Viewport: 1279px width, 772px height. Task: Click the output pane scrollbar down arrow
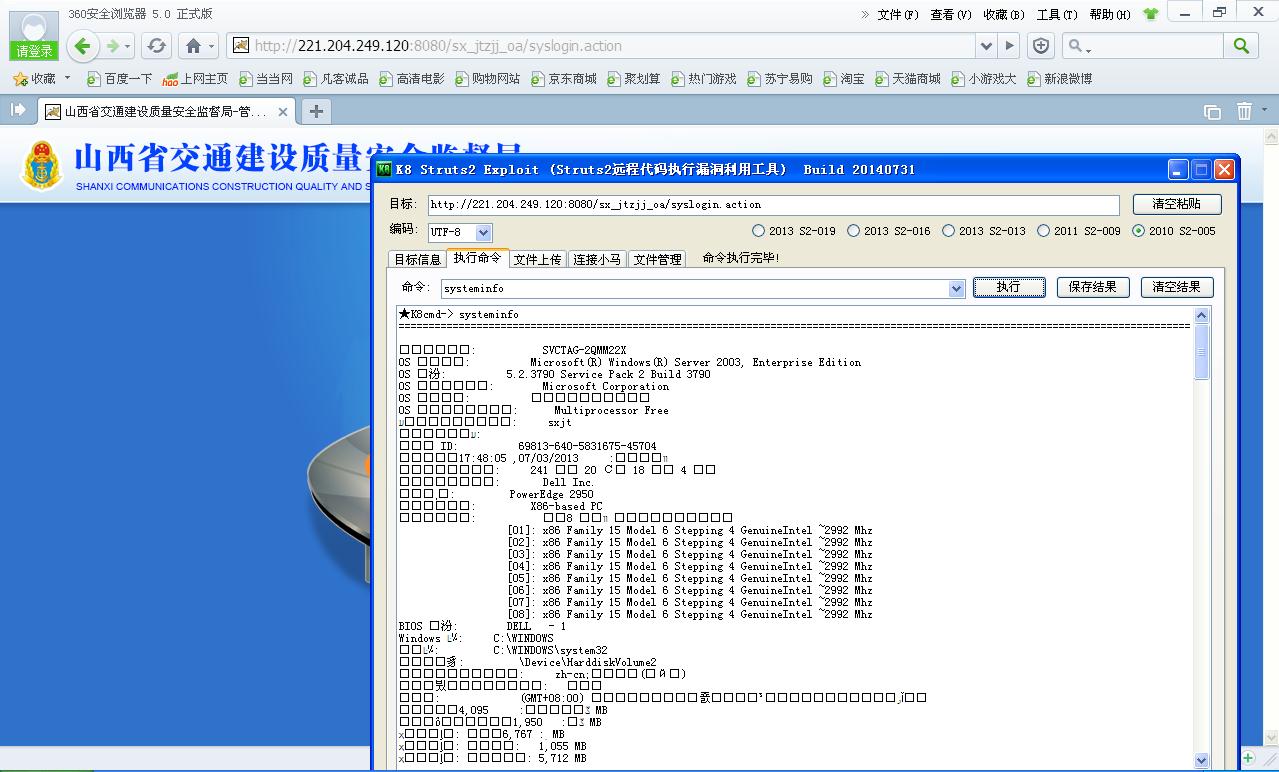[1202, 761]
